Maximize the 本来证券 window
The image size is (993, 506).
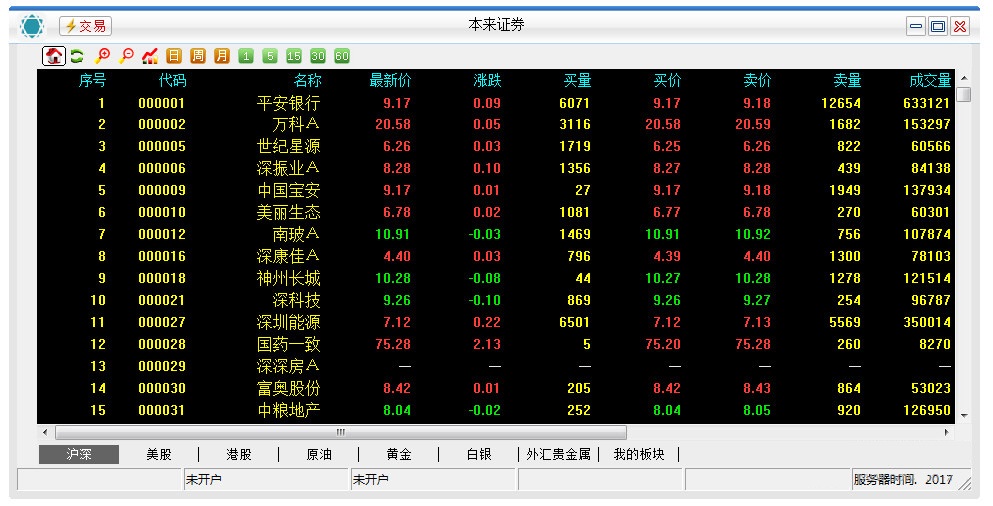tap(938, 27)
